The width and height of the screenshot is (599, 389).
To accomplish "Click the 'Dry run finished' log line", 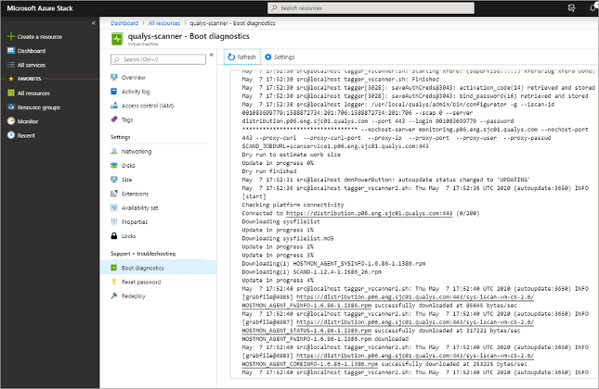I will pos(269,171).
